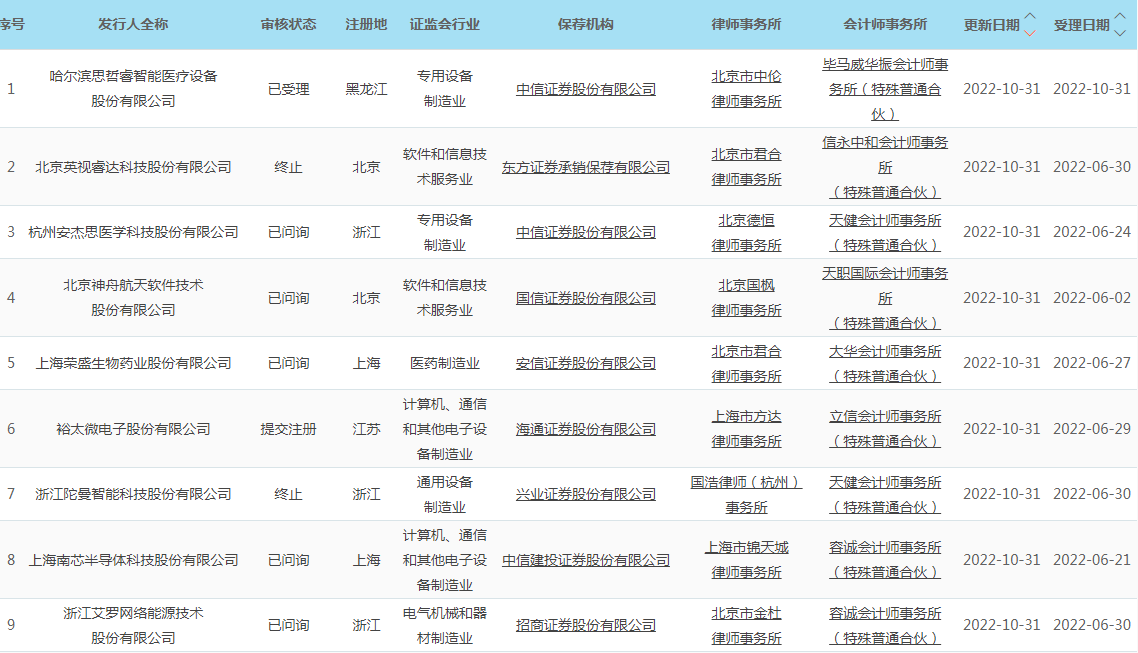Sort 受理日期 descending with down arrow
This screenshot has height=653, width=1138.
pos(1120,32)
